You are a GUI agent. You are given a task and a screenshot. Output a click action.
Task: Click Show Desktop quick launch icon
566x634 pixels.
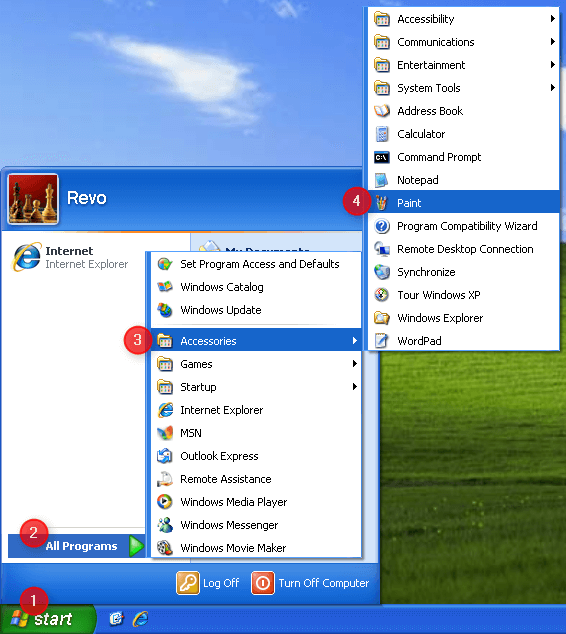coord(116,619)
